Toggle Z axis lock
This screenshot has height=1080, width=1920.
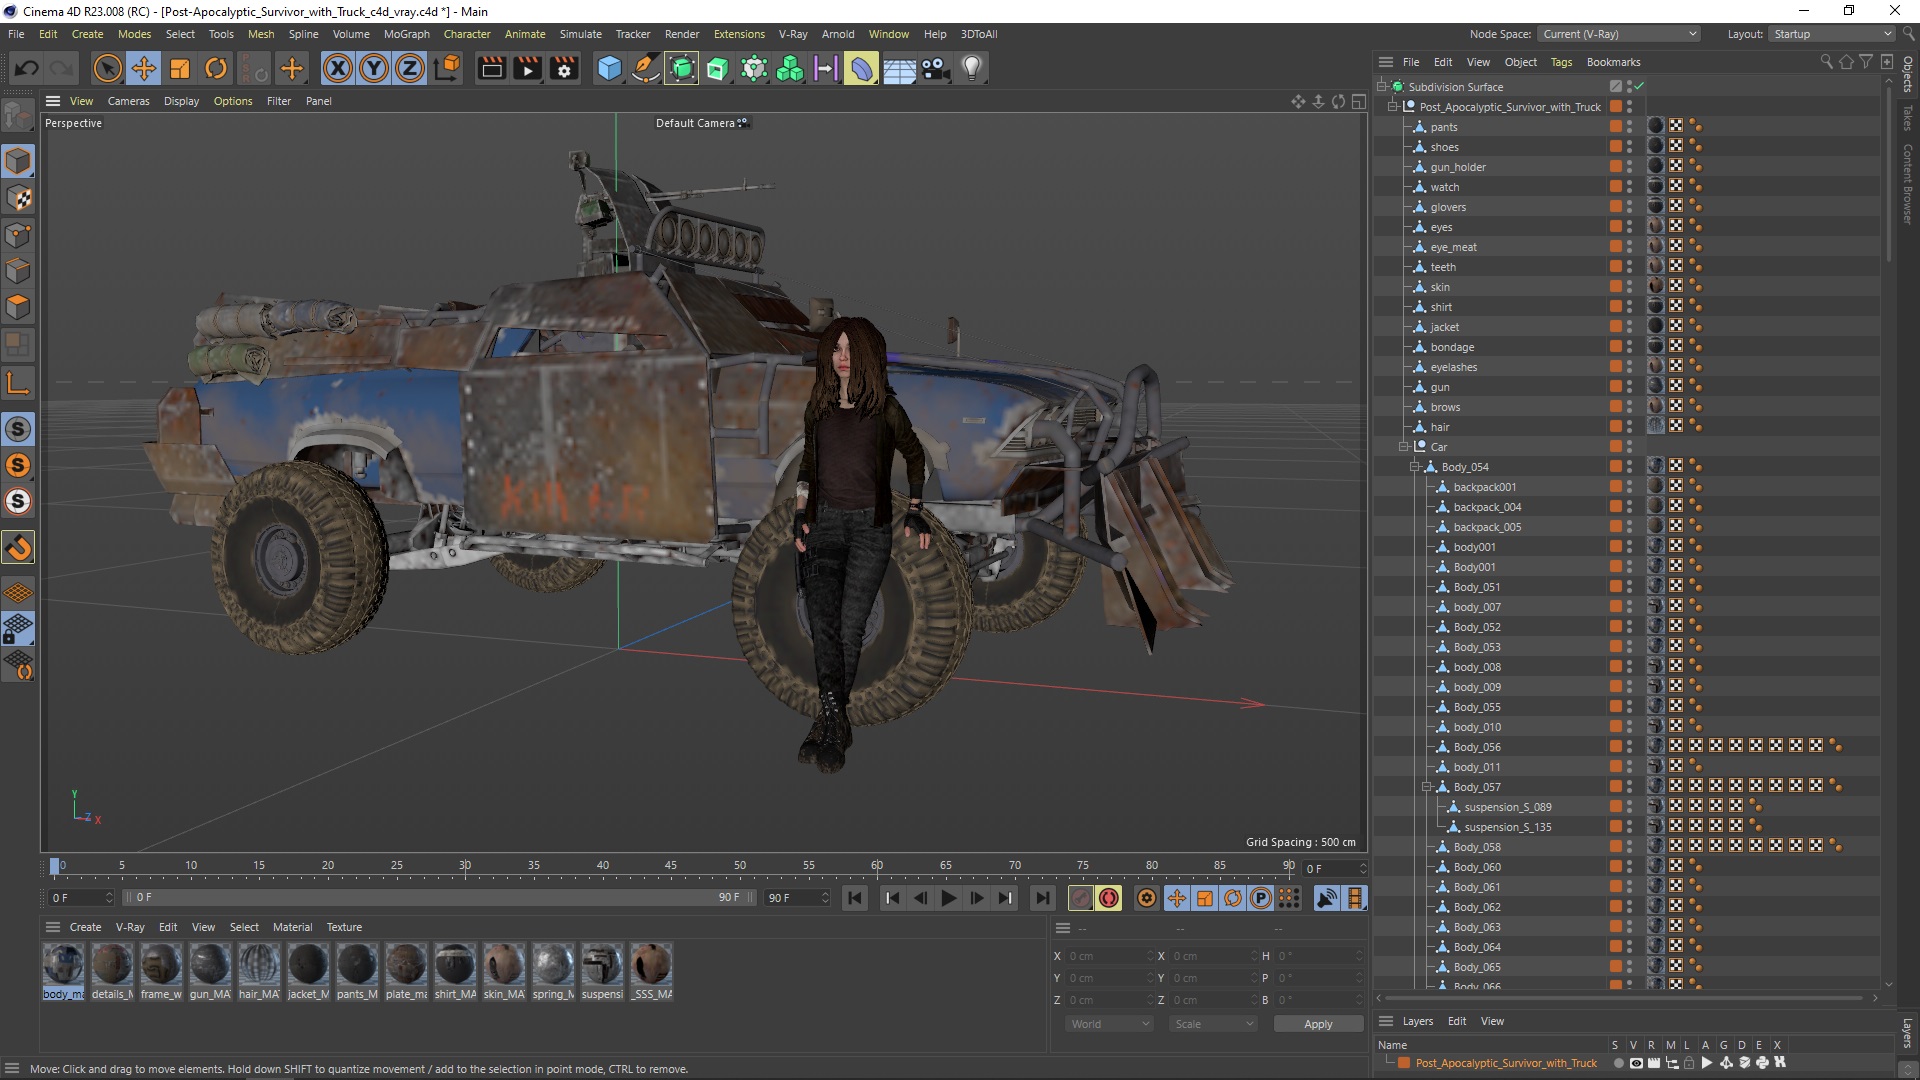(410, 68)
